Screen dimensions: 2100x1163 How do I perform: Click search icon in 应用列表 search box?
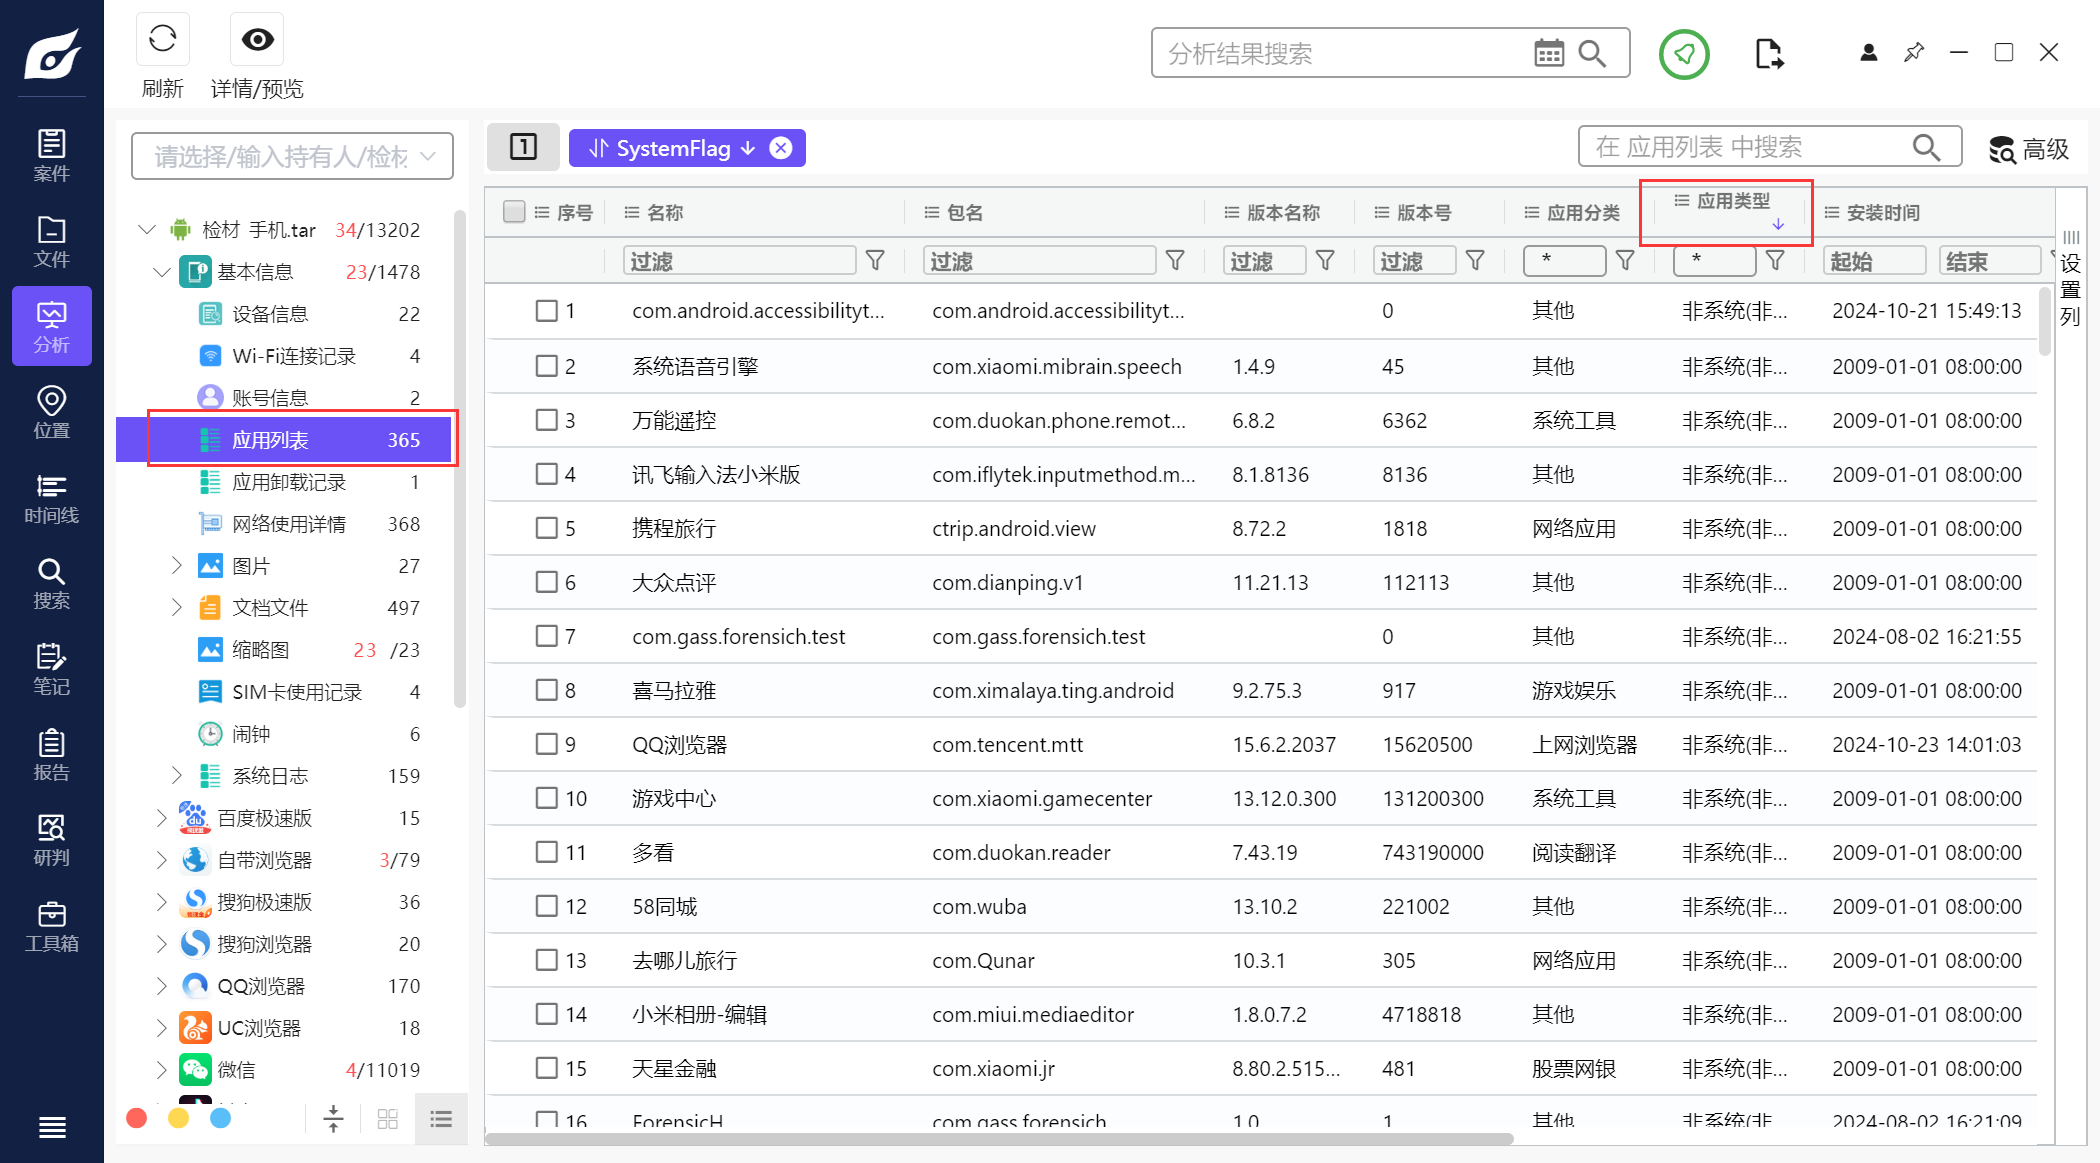[x=1927, y=147]
